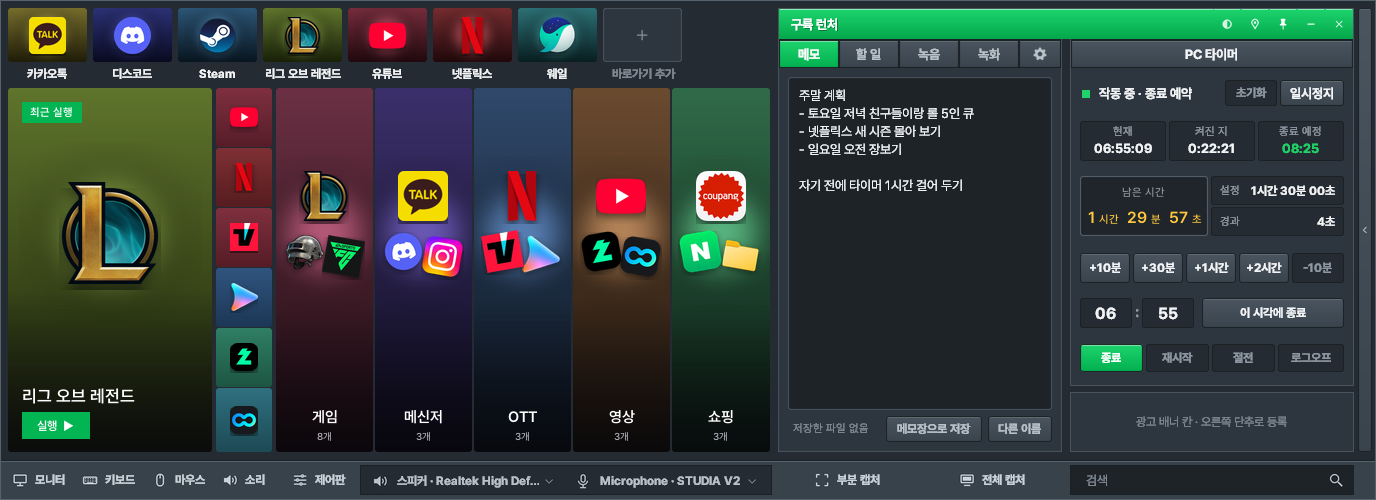Click the location pin icon in 구룩 런처 title bar

(x=1255, y=23)
